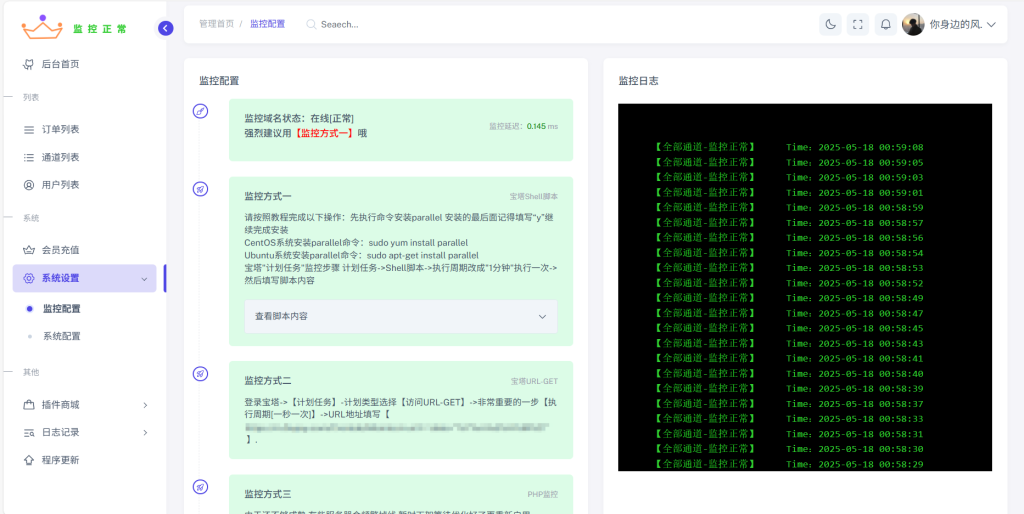The height and width of the screenshot is (514, 1024).
Task: Open 程序更新 menu item
Action: pos(60,460)
